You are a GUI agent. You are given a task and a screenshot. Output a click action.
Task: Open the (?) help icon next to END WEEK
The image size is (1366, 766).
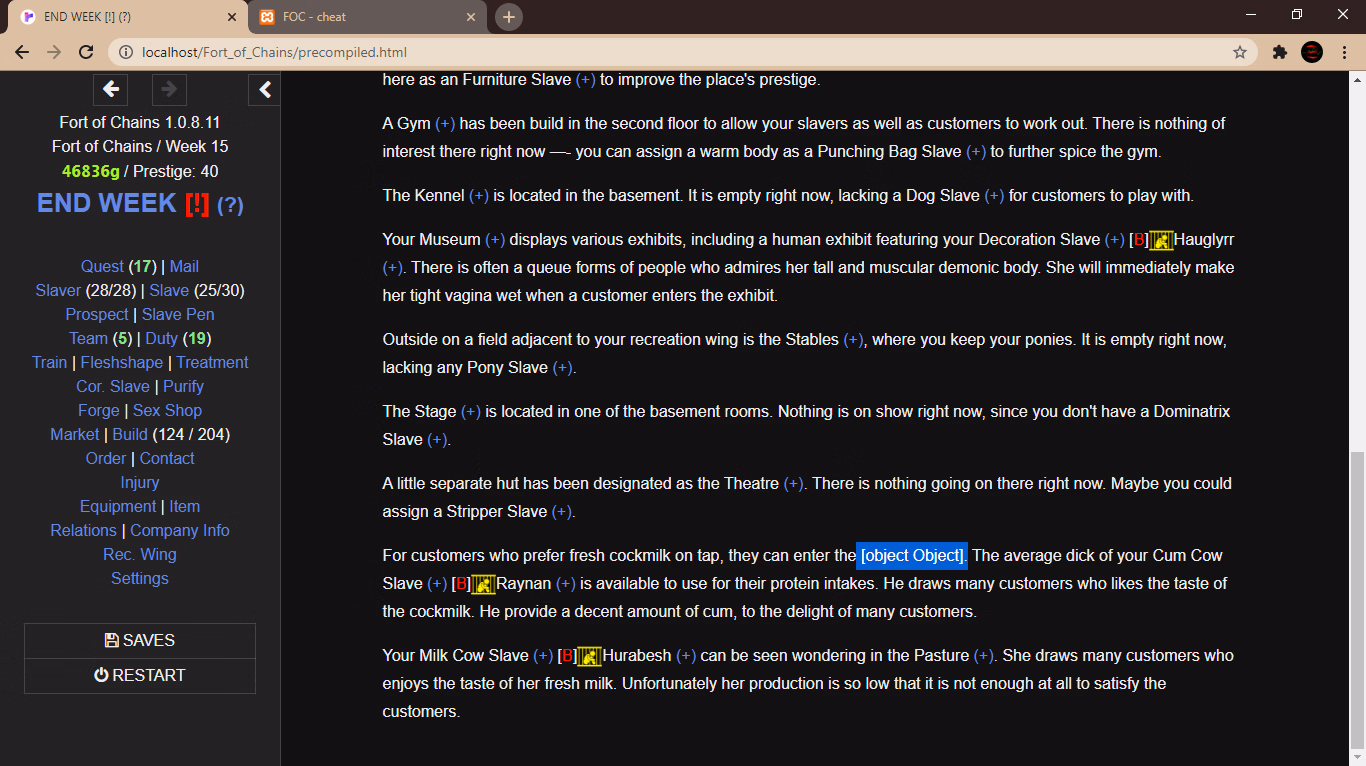tap(231, 203)
